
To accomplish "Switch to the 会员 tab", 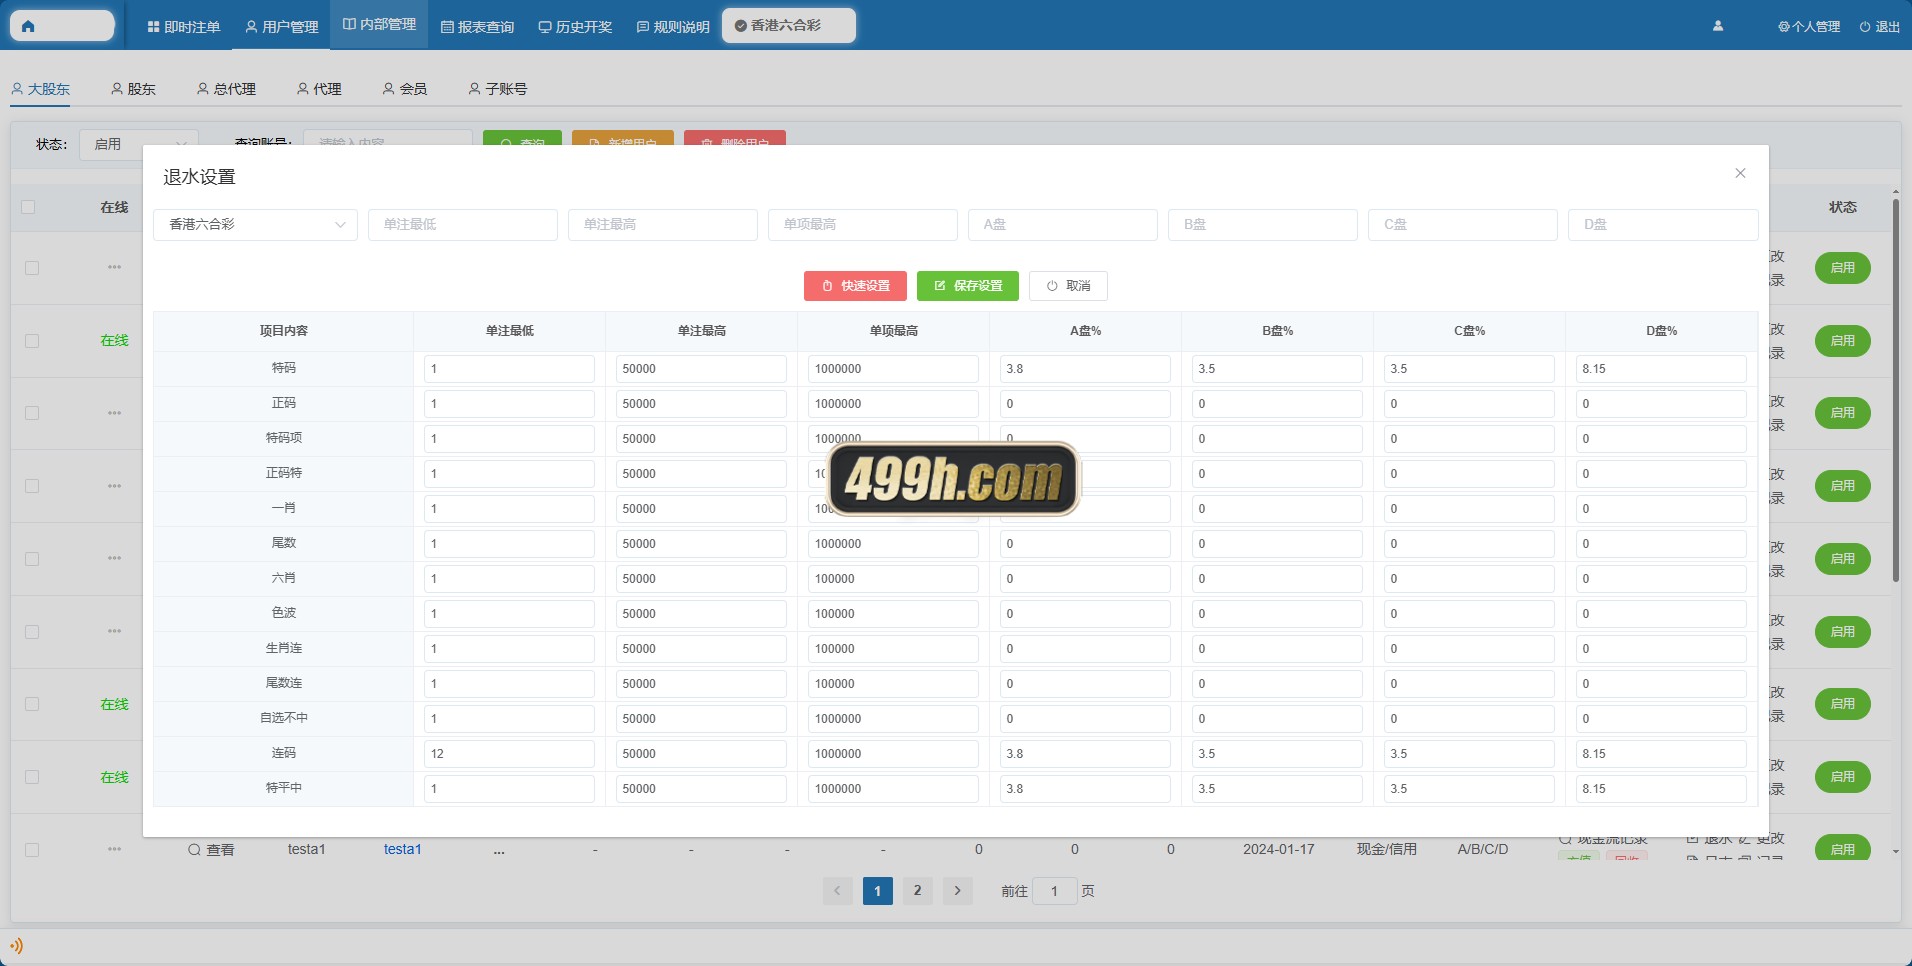I will (x=405, y=89).
